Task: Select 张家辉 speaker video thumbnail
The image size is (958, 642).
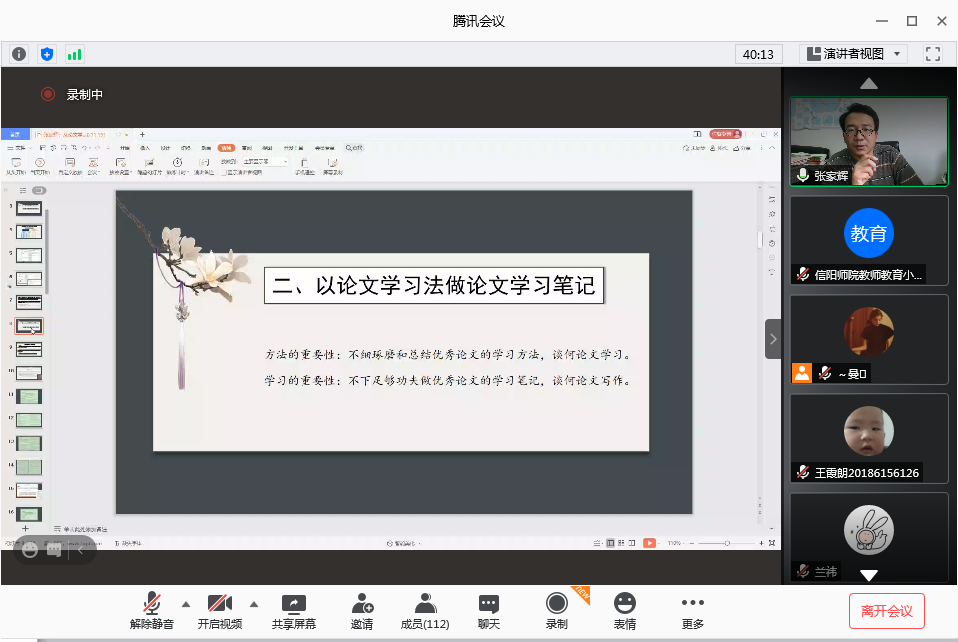Action: [868, 141]
